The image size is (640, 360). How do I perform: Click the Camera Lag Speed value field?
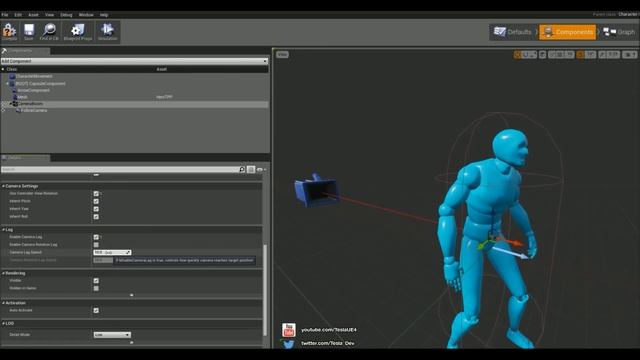pyautogui.click(x=112, y=253)
